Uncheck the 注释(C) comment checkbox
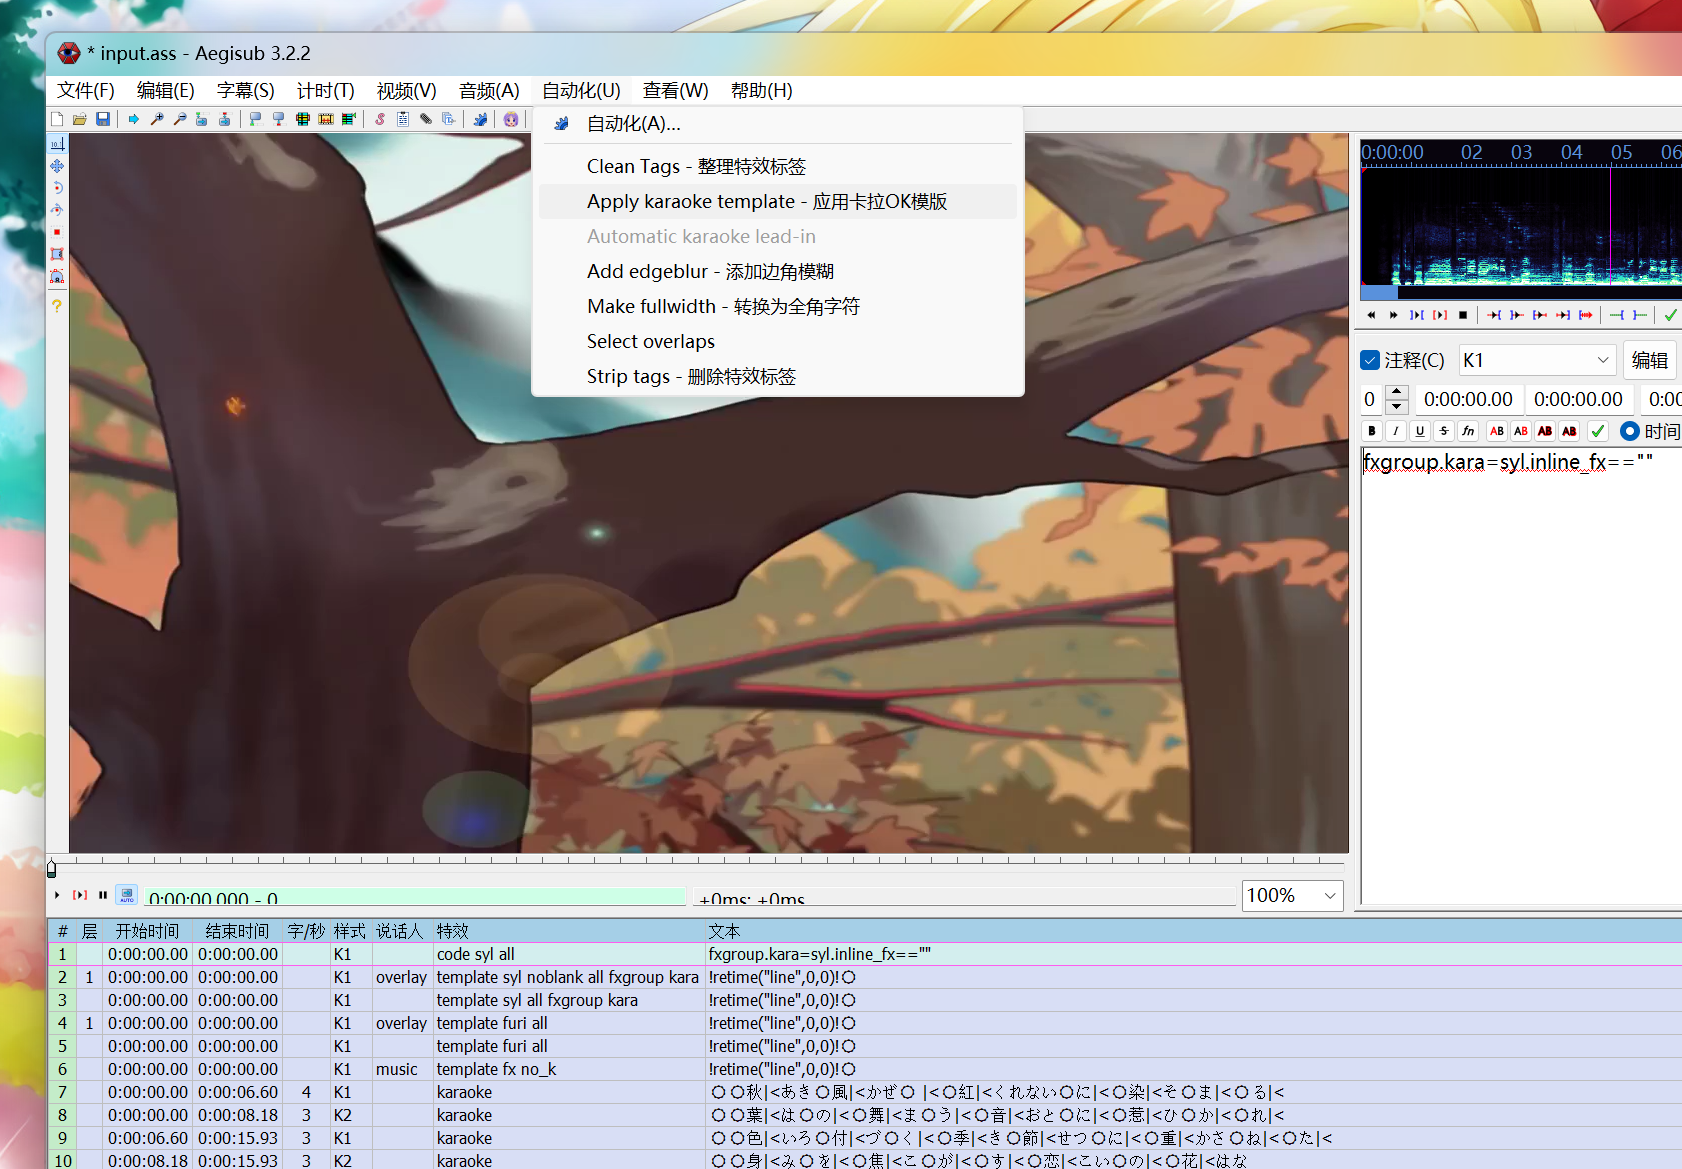Viewport: 1682px width, 1169px height. pyautogui.click(x=1370, y=360)
